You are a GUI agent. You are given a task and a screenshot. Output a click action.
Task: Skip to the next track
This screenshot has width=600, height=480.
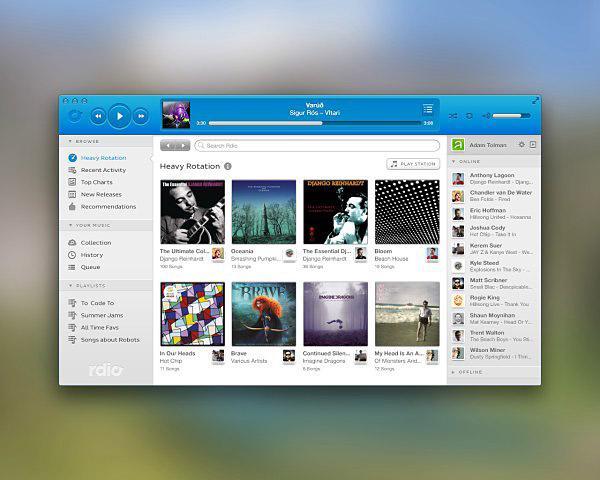(141, 116)
